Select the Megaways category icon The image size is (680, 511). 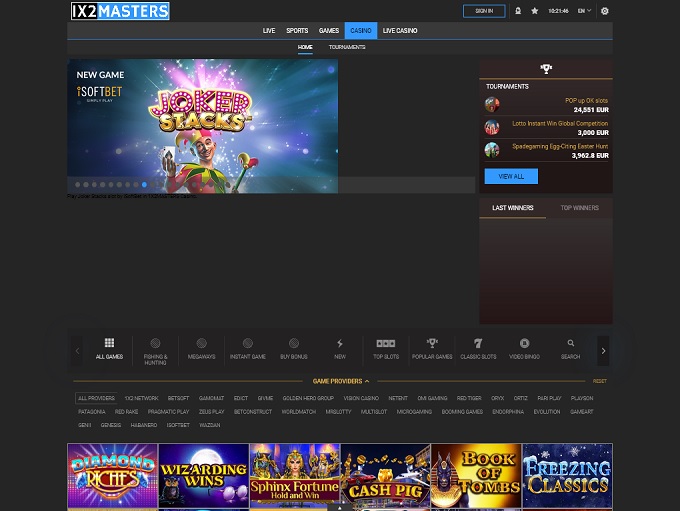(201, 344)
